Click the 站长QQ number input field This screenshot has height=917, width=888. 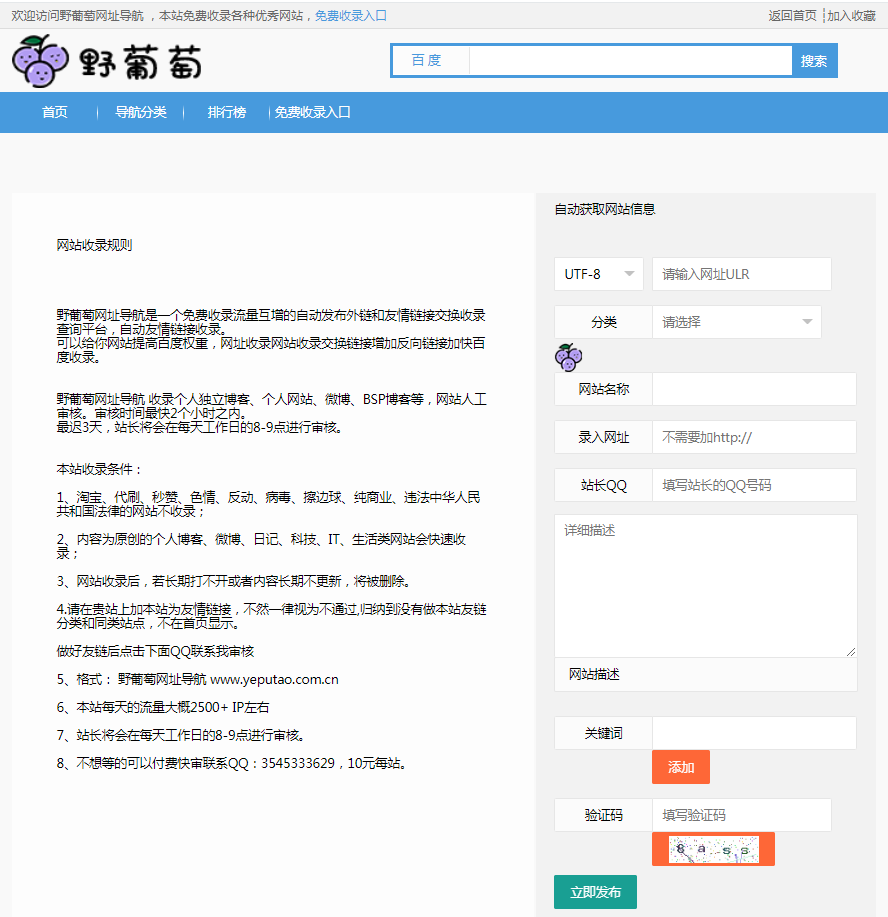(754, 485)
